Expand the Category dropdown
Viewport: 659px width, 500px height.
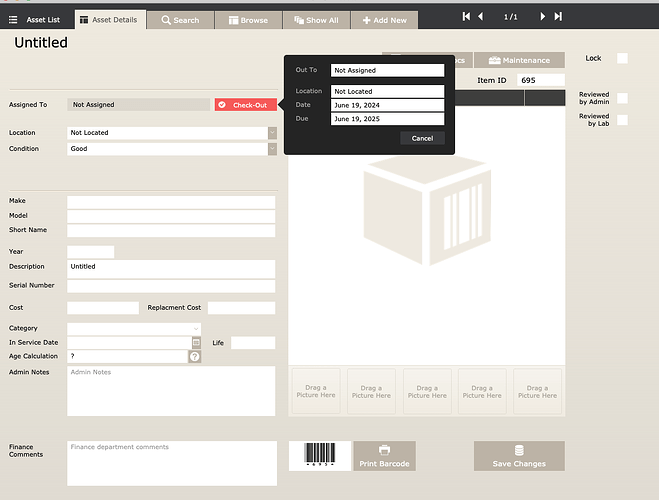click(x=196, y=328)
